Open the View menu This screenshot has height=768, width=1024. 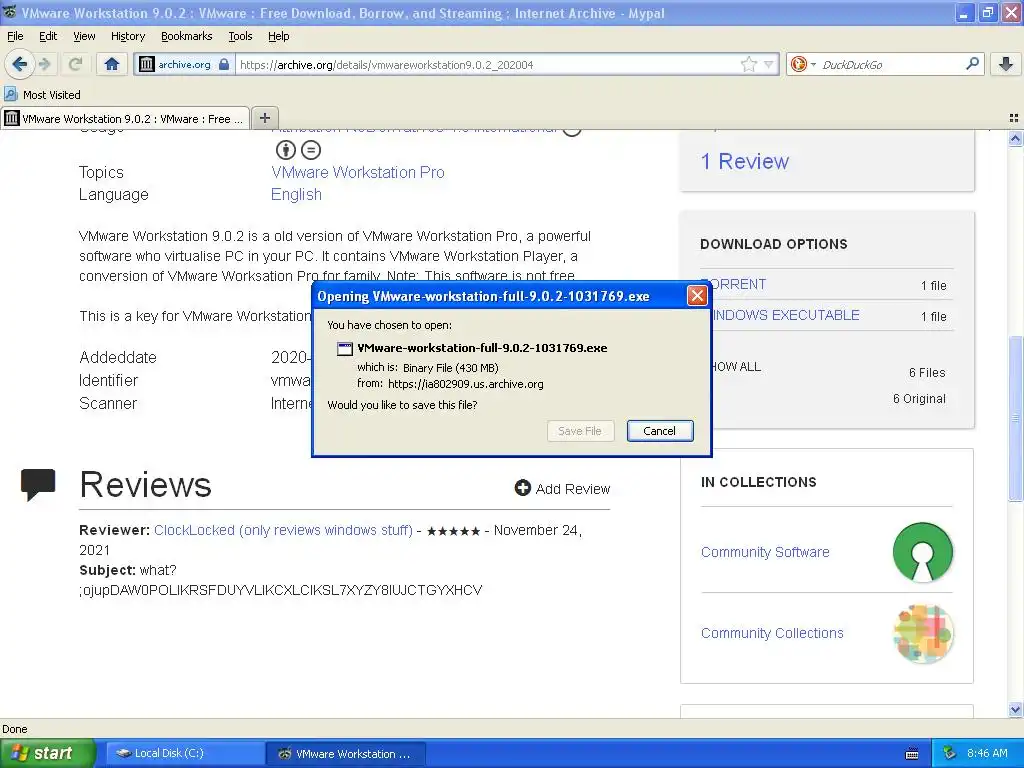tap(84, 36)
